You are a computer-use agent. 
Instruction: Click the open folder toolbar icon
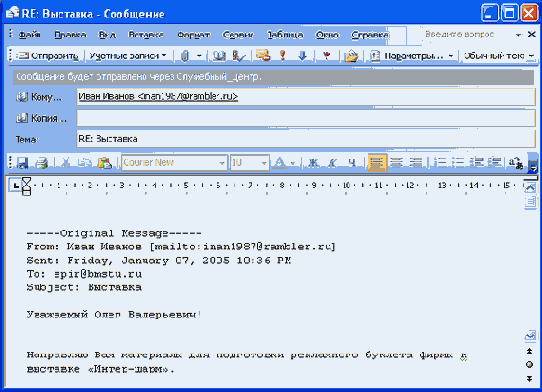(351, 56)
